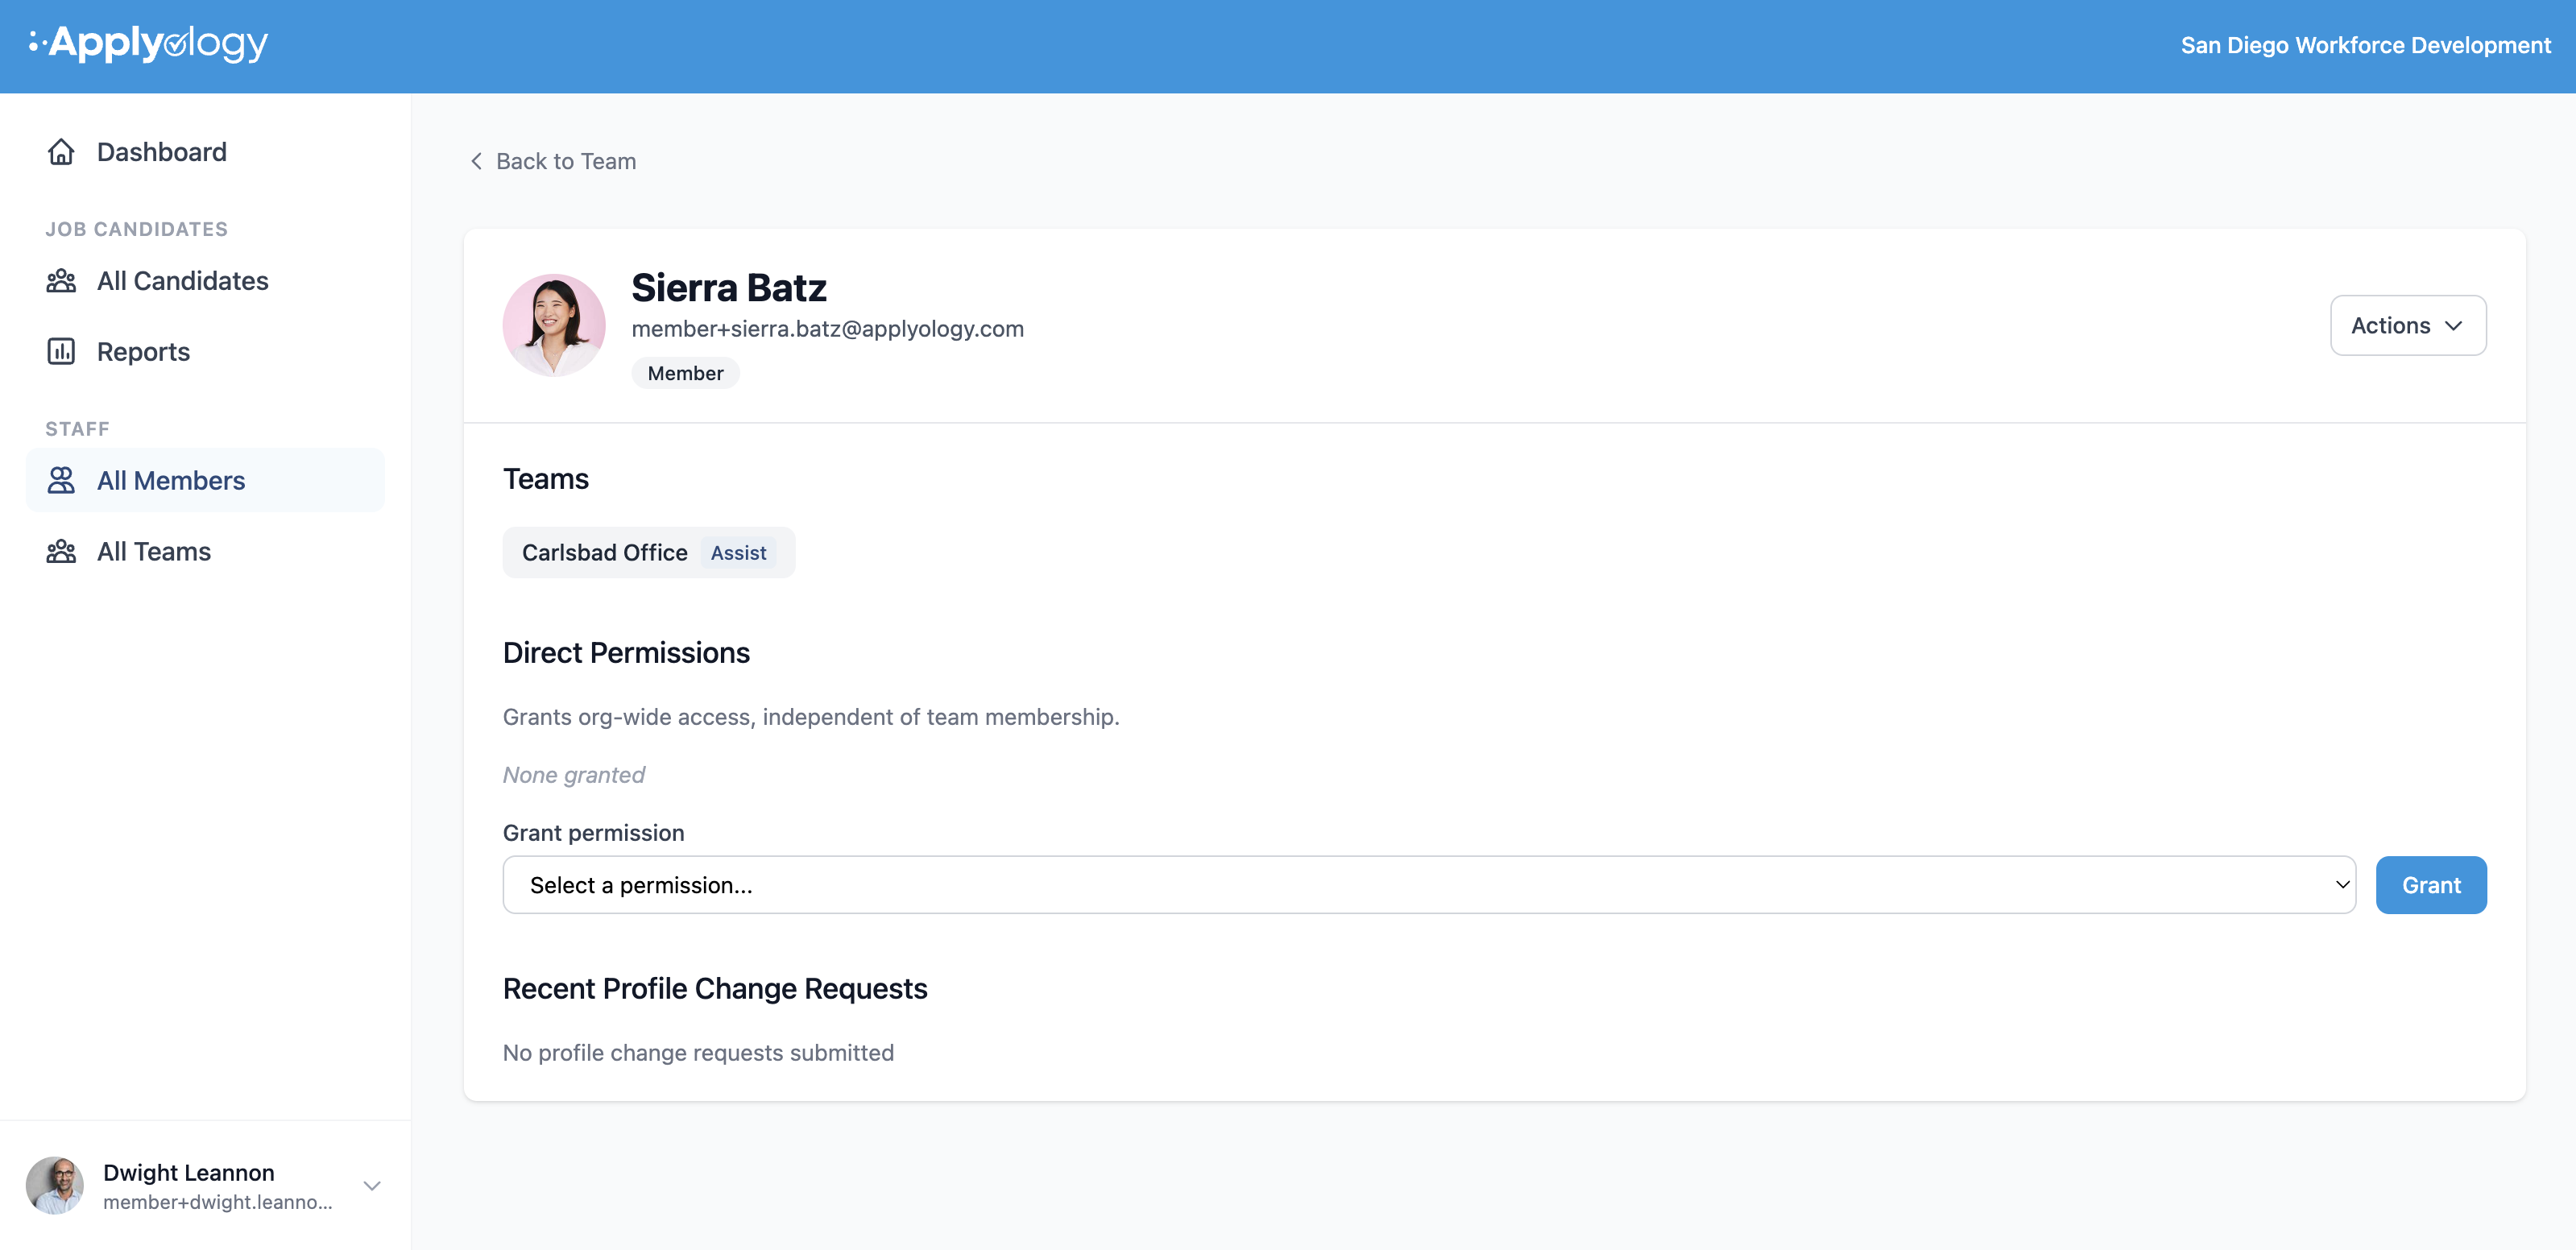
Task: Click the All Candidates people icon
Action: coord(61,281)
